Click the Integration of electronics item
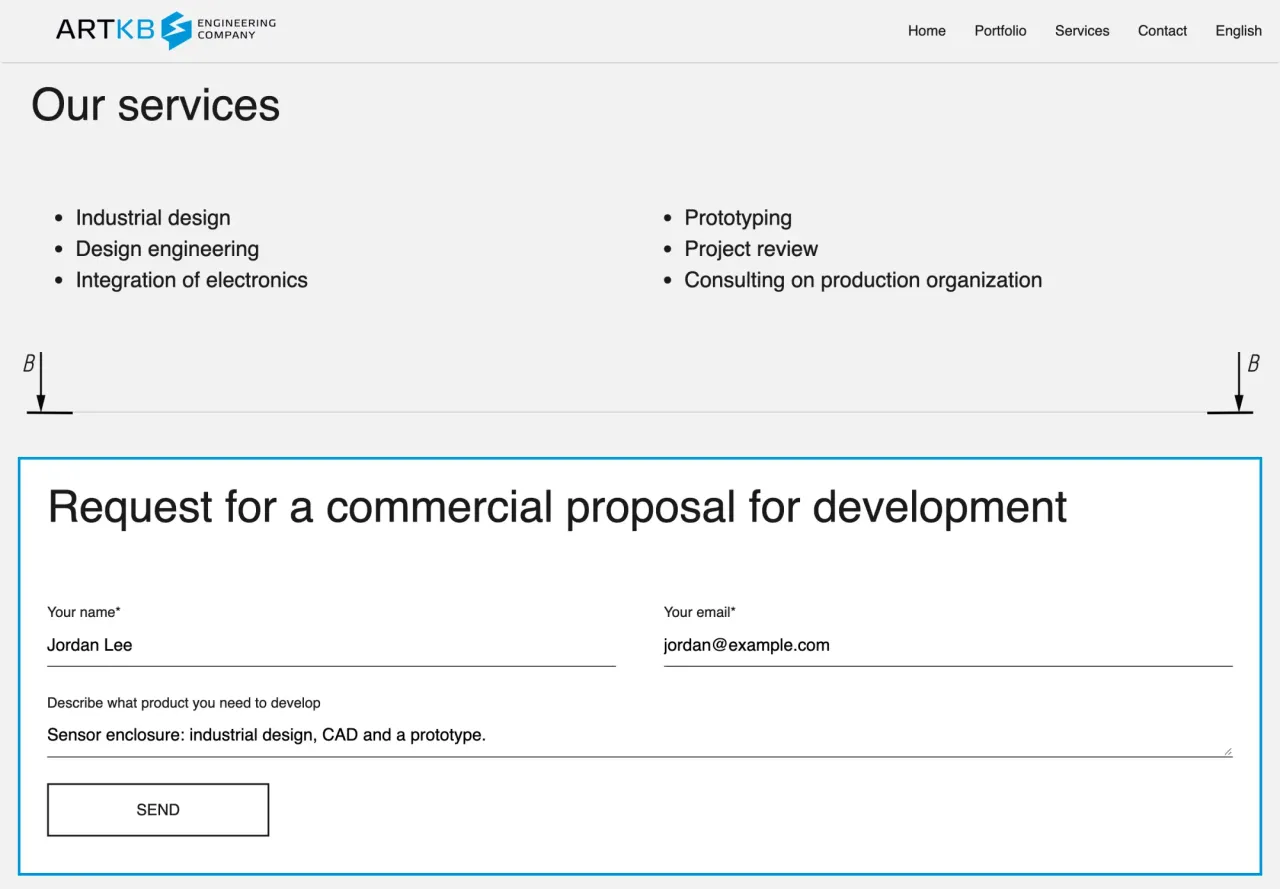 pyautogui.click(x=192, y=280)
